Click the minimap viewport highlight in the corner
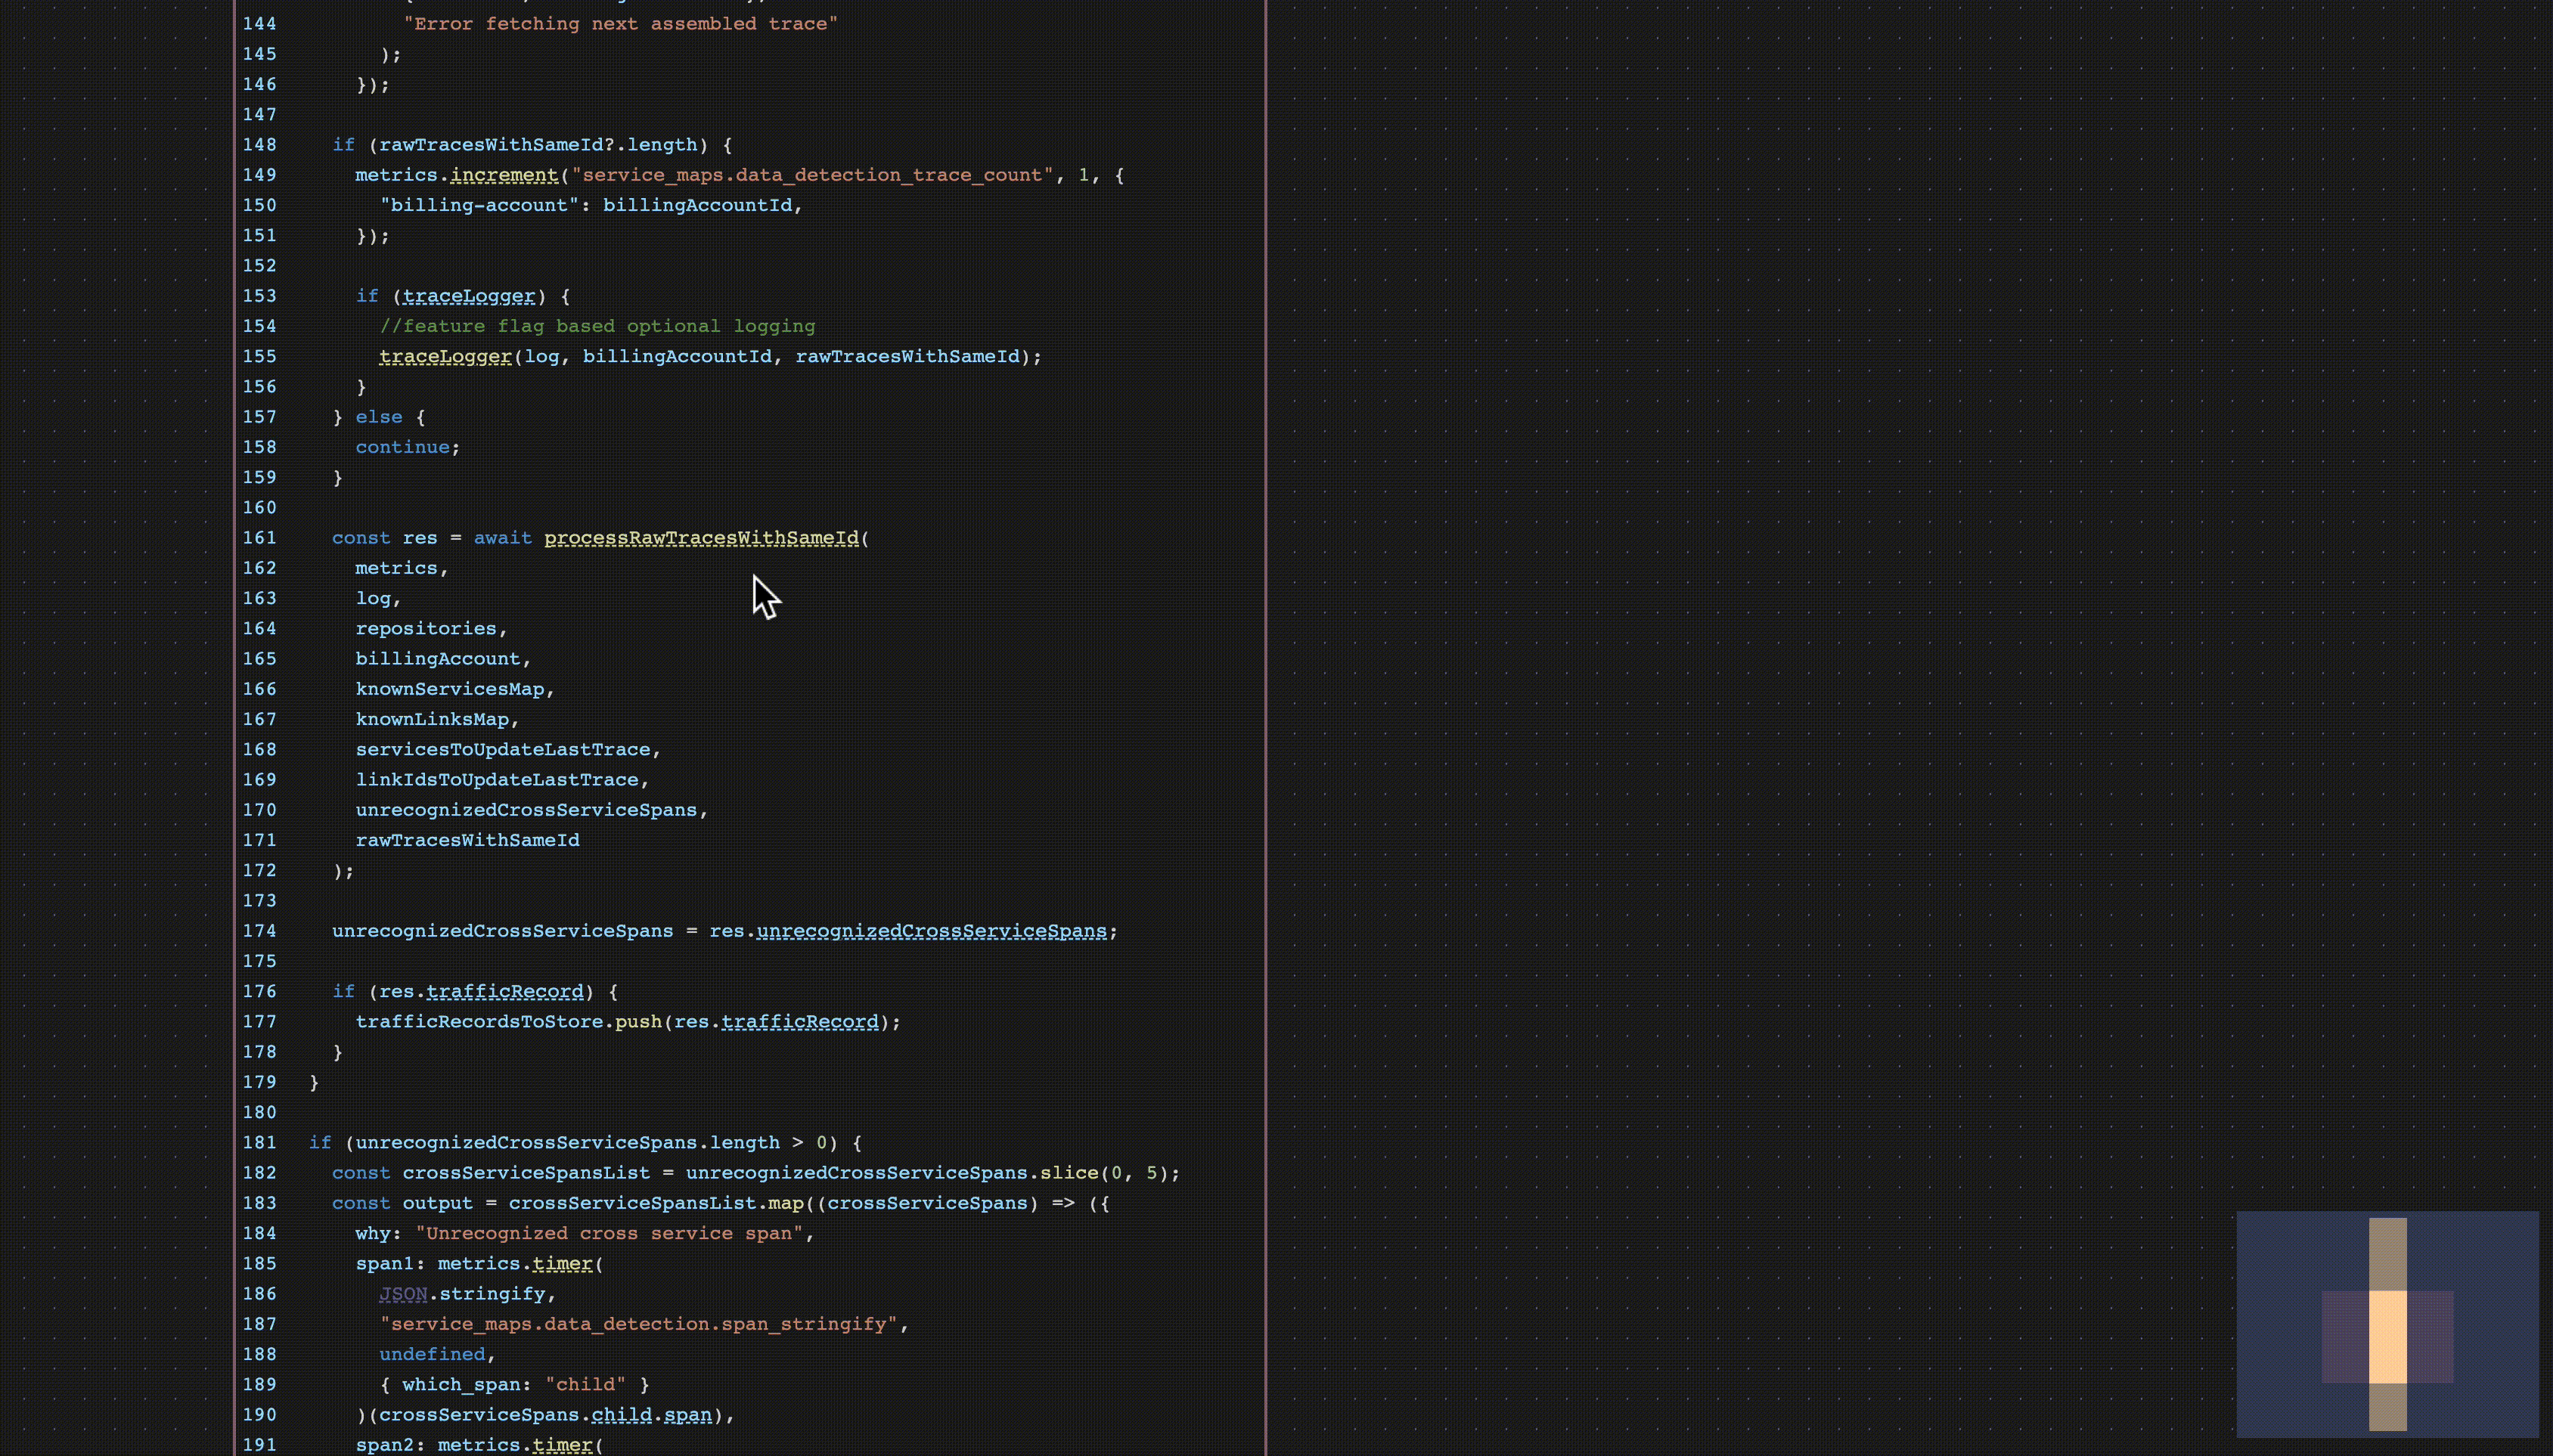This screenshot has width=2553, height=1456. pyautogui.click(x=2387, y=1337)
